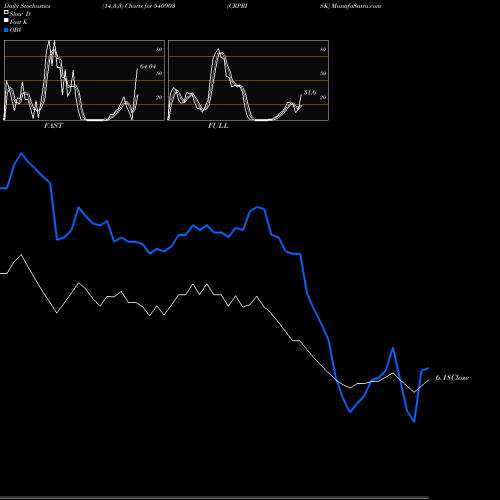500x500 pixels.
Task: Click the MunafaSutra.com source text
Action: [356, 6]
